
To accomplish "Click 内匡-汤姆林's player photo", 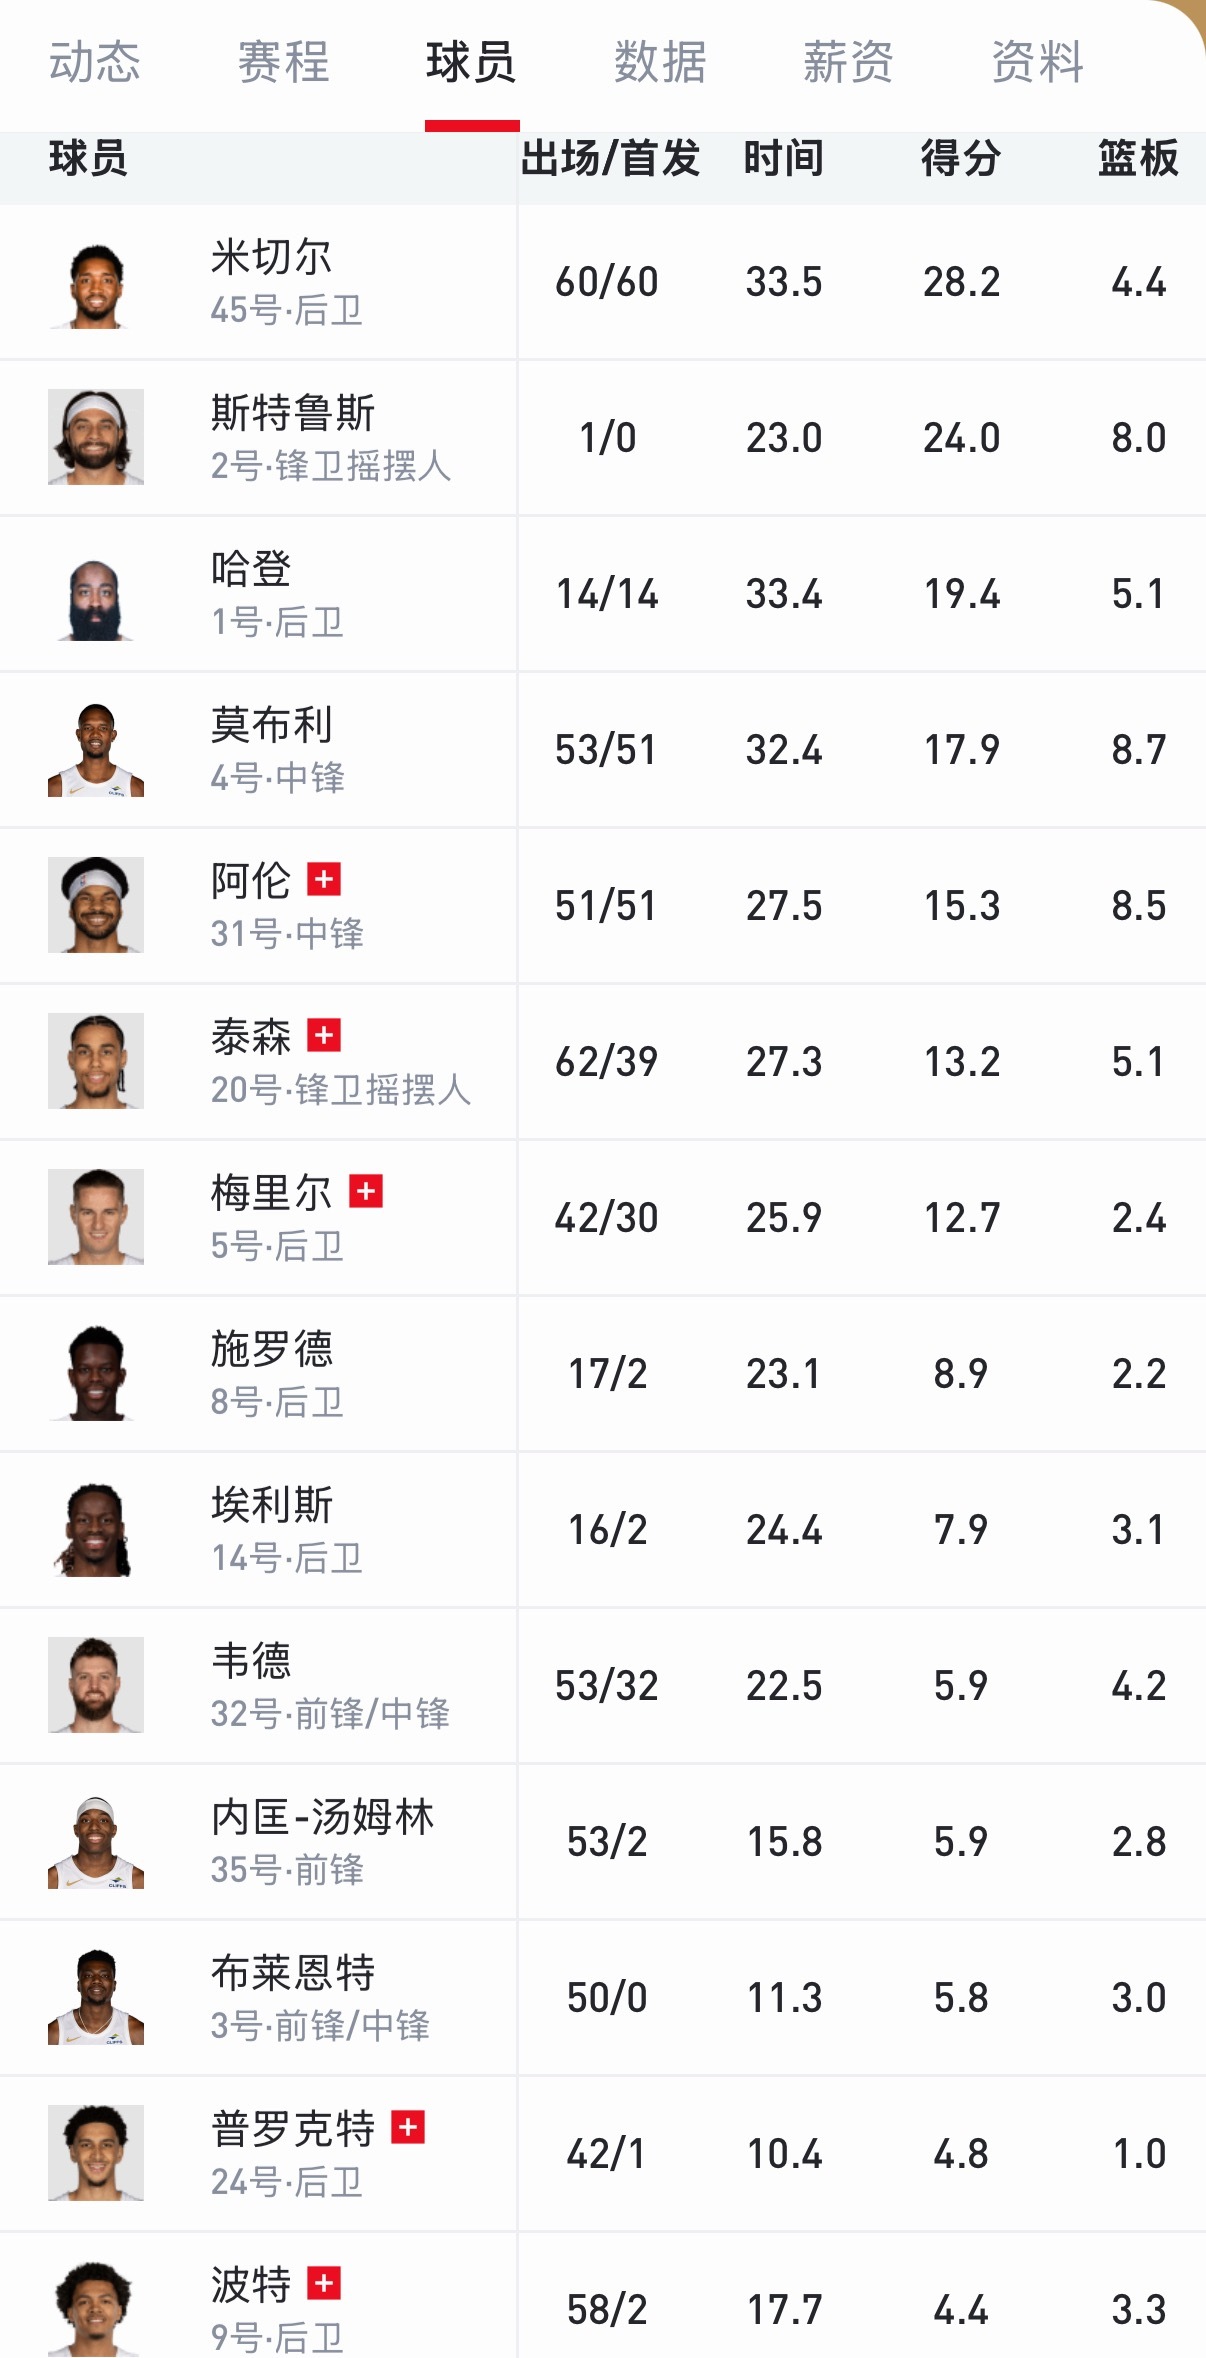I will 96,1840.
